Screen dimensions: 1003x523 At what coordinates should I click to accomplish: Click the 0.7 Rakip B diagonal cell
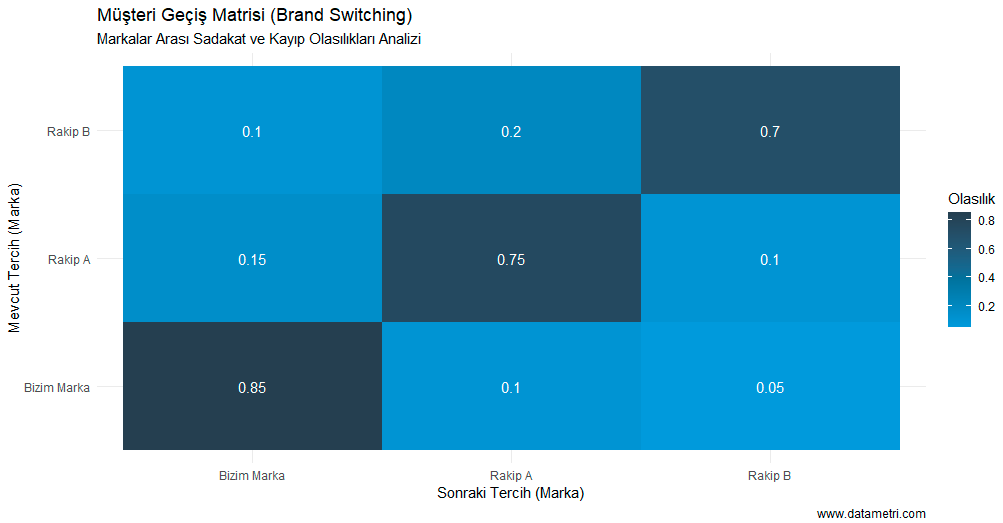(769, 131)
